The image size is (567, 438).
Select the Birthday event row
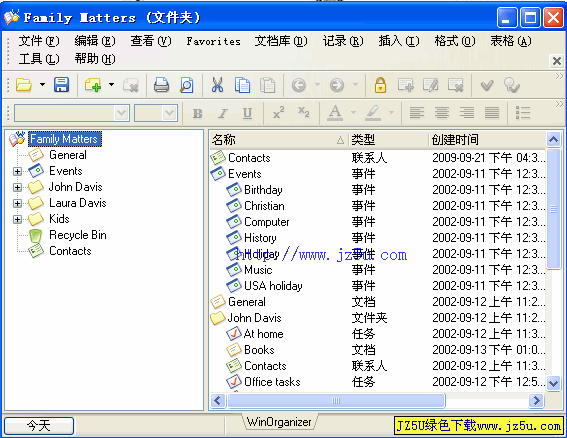coord(378,190)
